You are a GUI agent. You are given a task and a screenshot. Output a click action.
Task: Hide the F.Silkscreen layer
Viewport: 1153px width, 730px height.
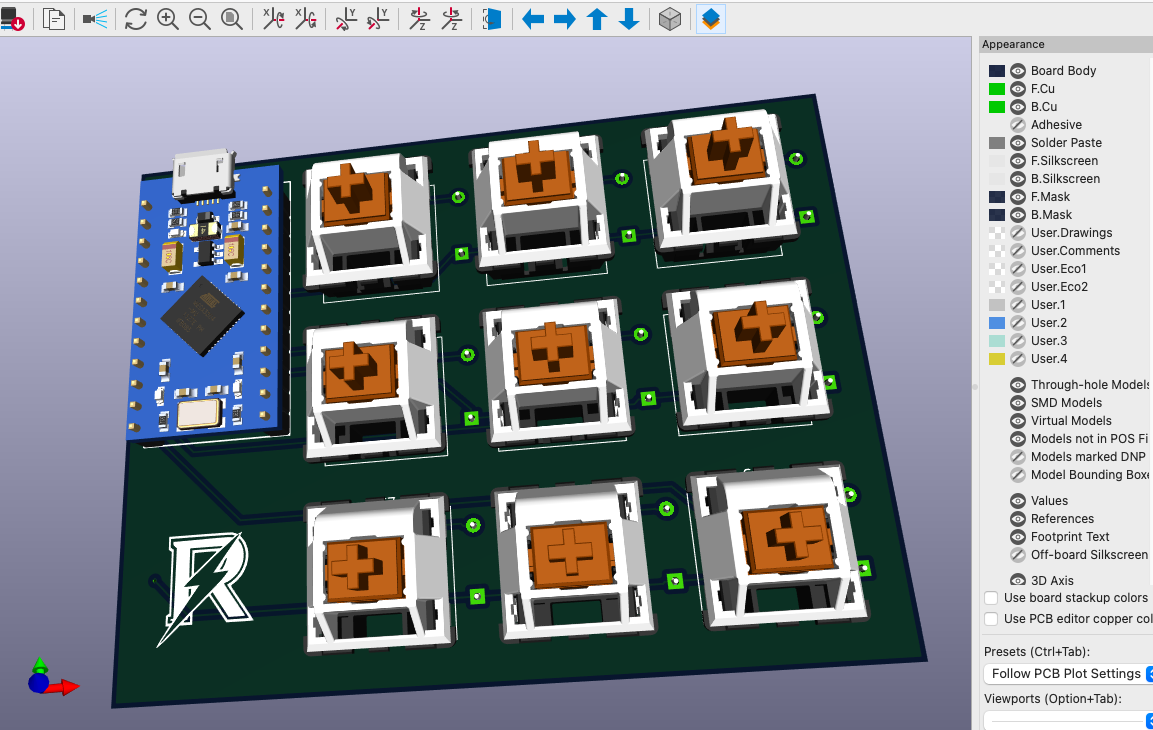1017,160
